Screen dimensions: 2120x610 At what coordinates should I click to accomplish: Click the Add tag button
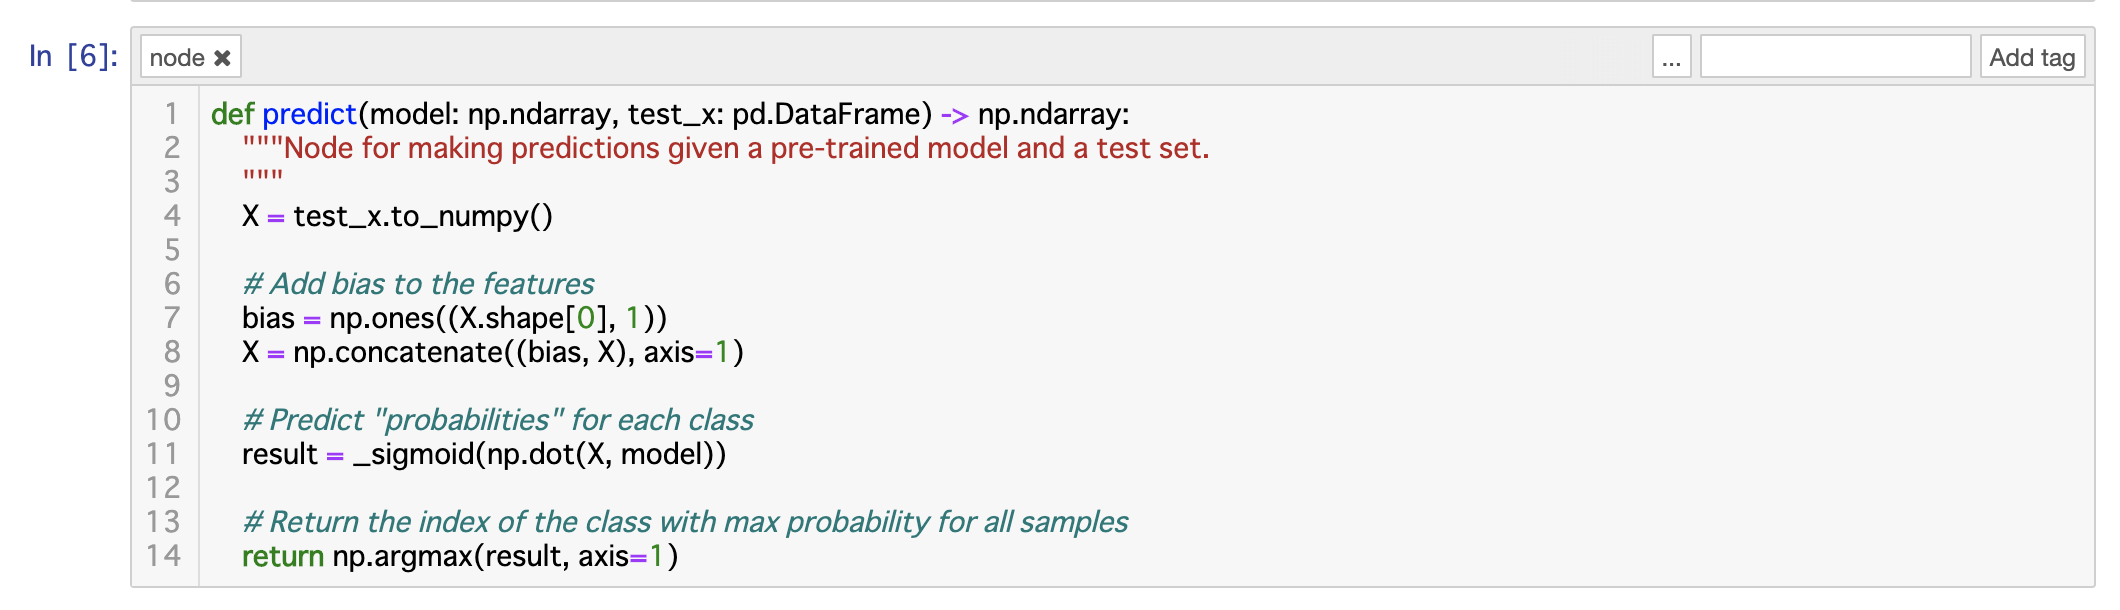coord(2032,57)
